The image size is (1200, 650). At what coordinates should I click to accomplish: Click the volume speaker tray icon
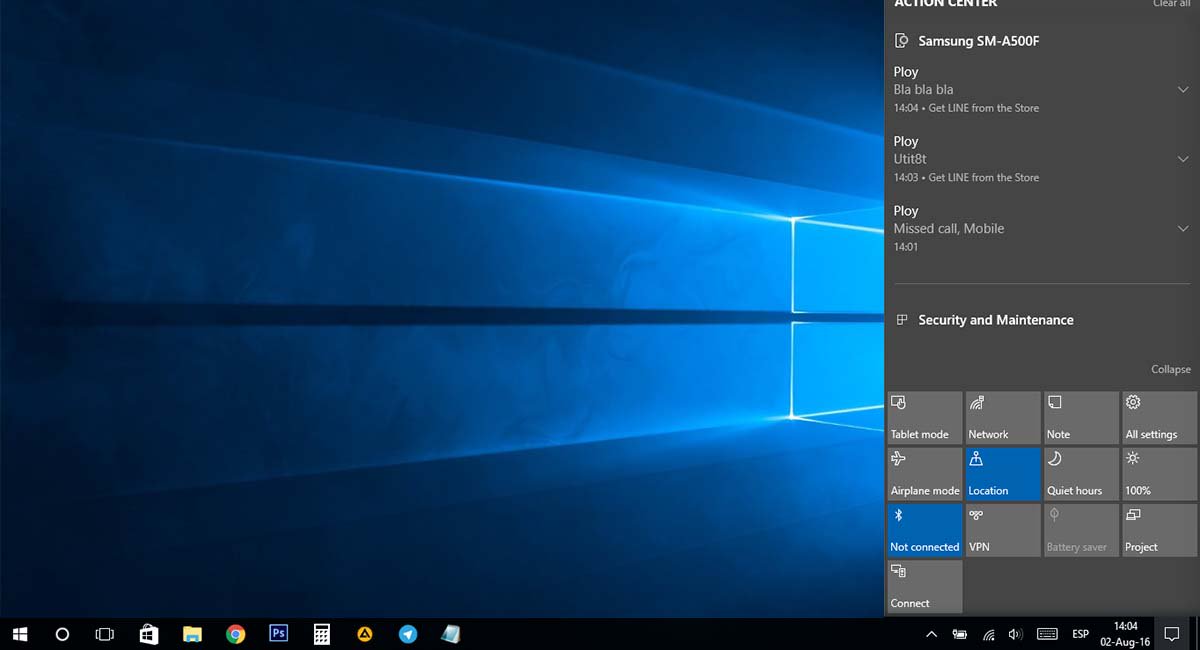point(1016,634)
